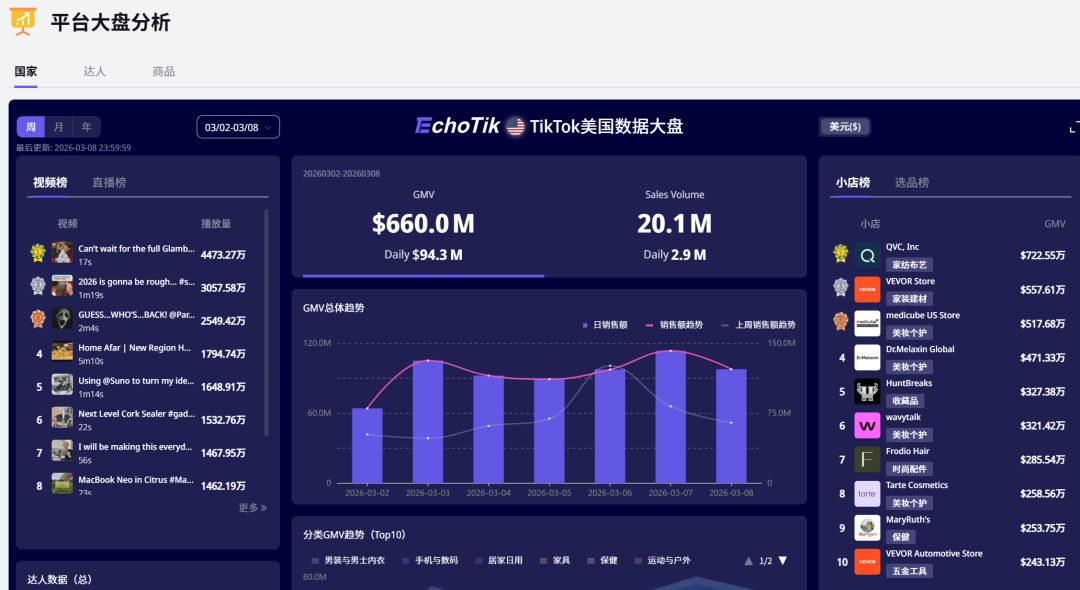Click the 更多 link under video list
The height and width of the screenshot is (590, 1080).
(x=253, y=507)
